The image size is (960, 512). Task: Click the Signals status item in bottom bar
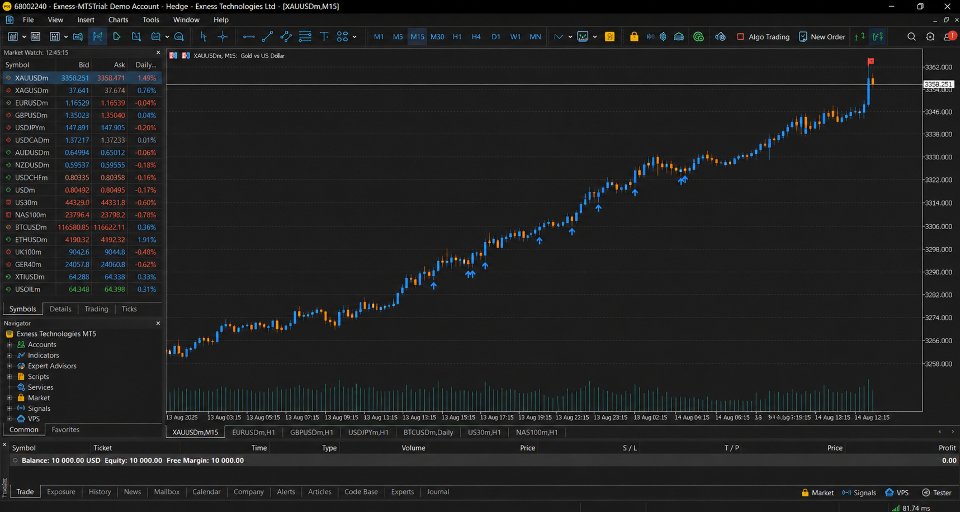[859, 492]
